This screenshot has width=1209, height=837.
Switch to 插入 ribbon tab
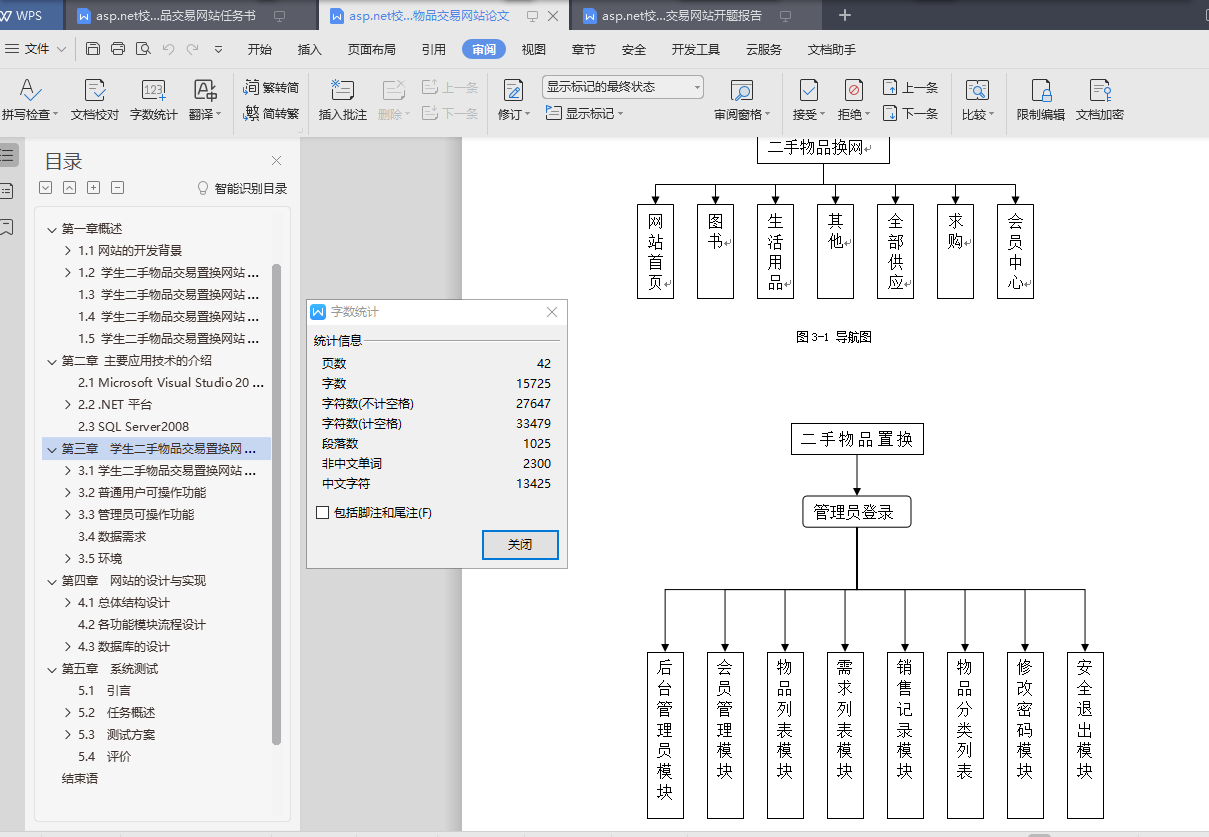tap(310, 49)
